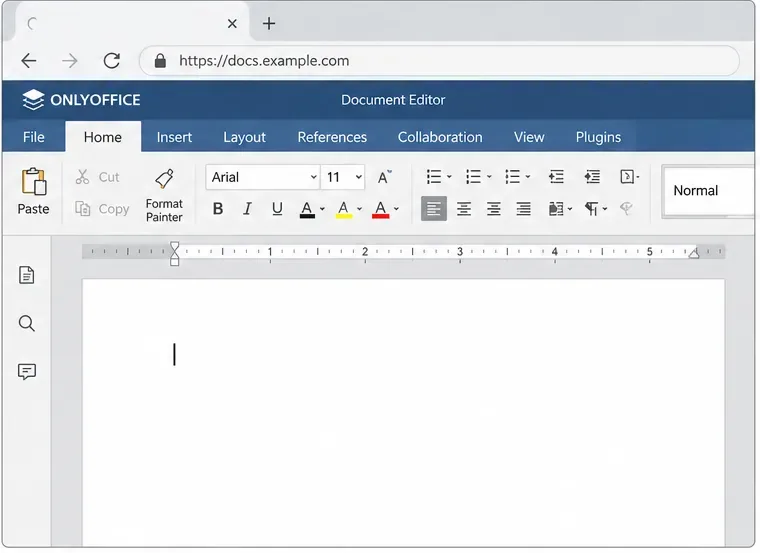This screenshot has height=553, width=760.
Task: Switch to the View tab
Action: point(529,137)
